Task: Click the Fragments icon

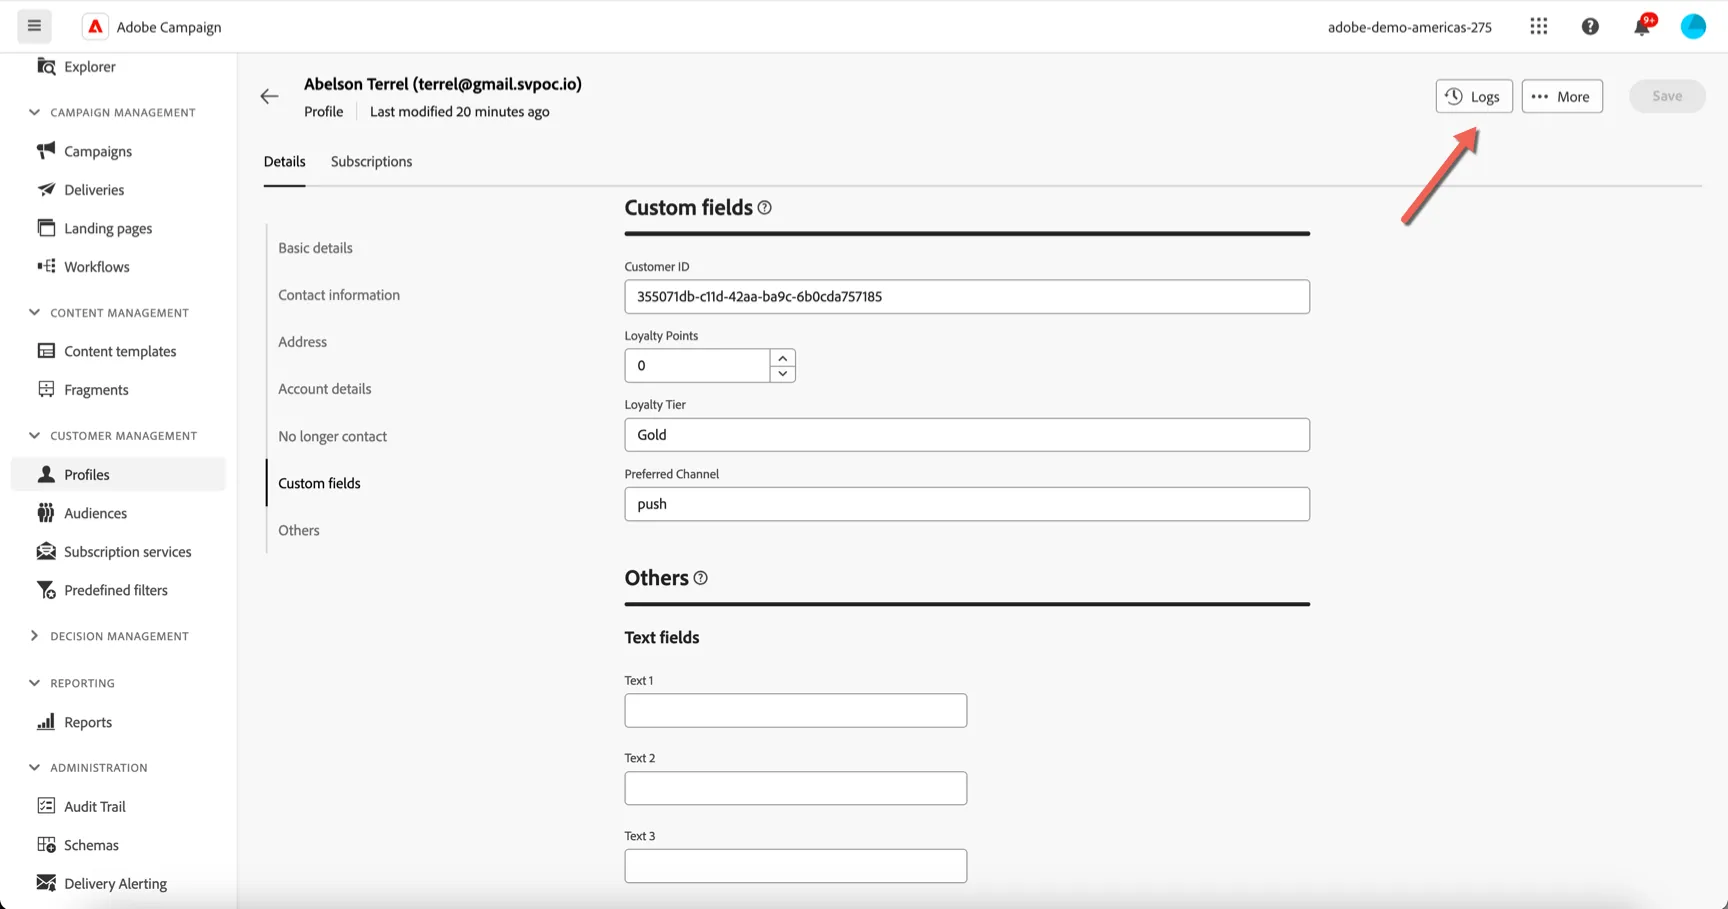Action: [46, 389]
